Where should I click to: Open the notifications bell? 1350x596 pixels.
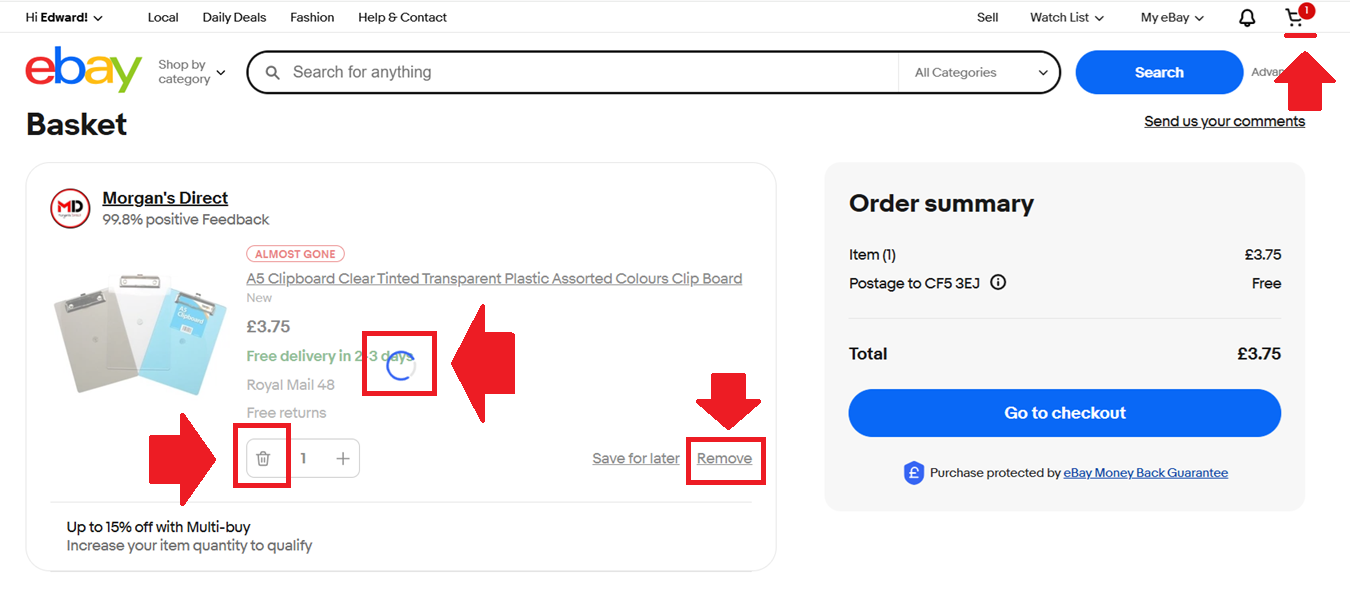click(1247, 18)
